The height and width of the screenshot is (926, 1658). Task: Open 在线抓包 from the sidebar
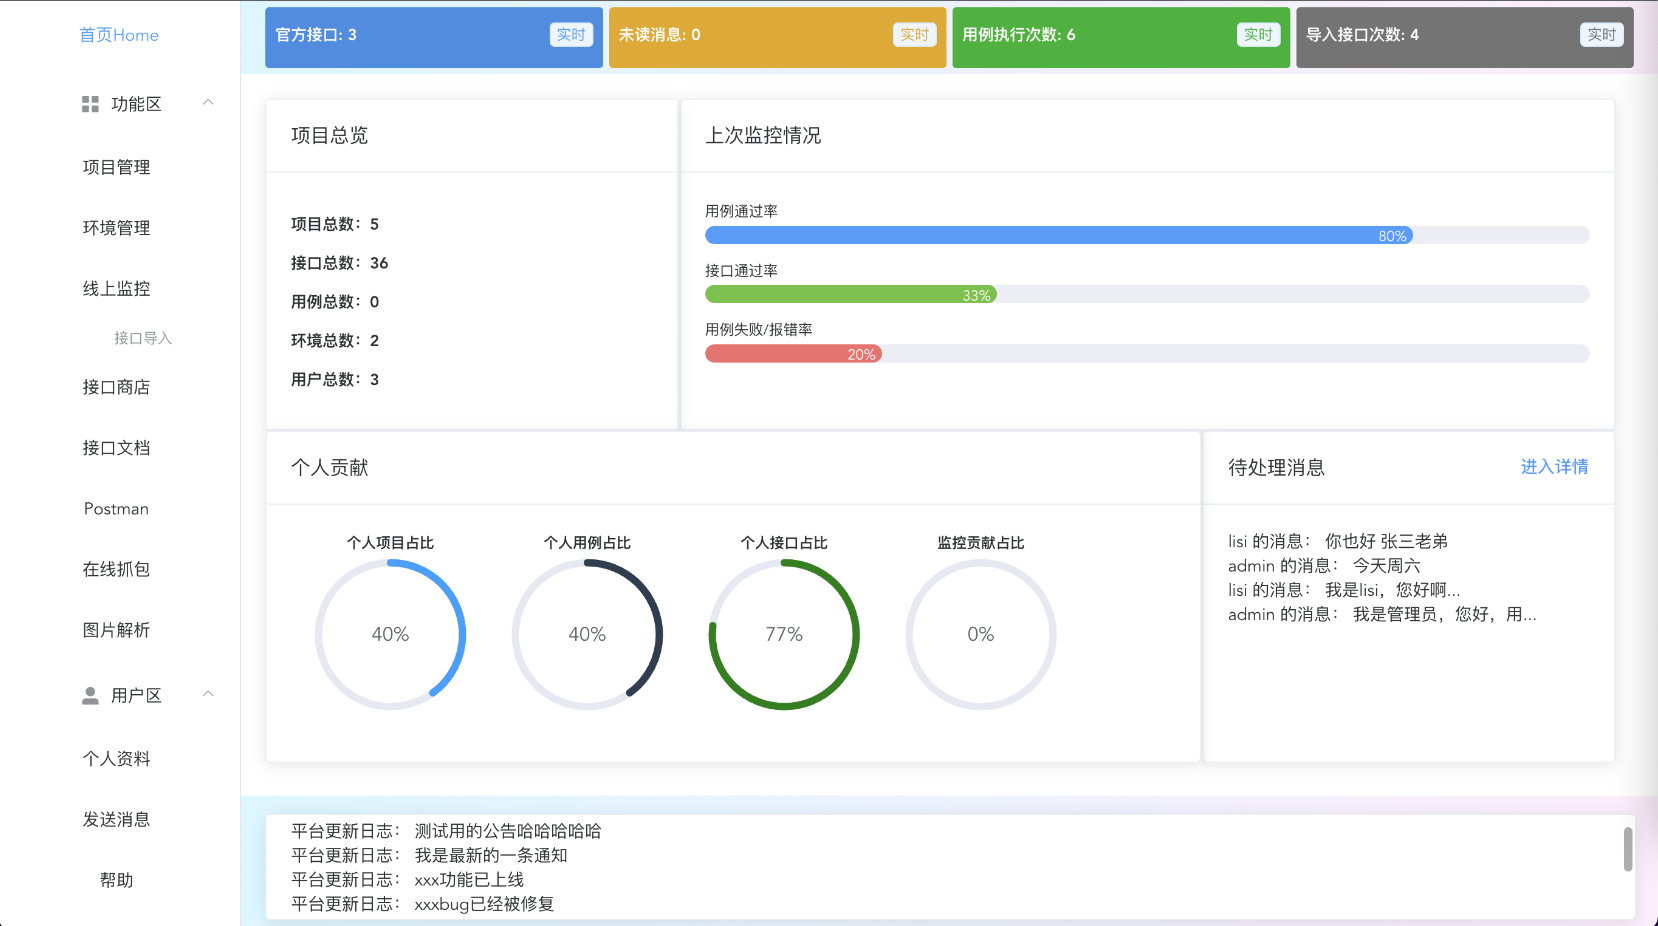[x=116, y=569]
